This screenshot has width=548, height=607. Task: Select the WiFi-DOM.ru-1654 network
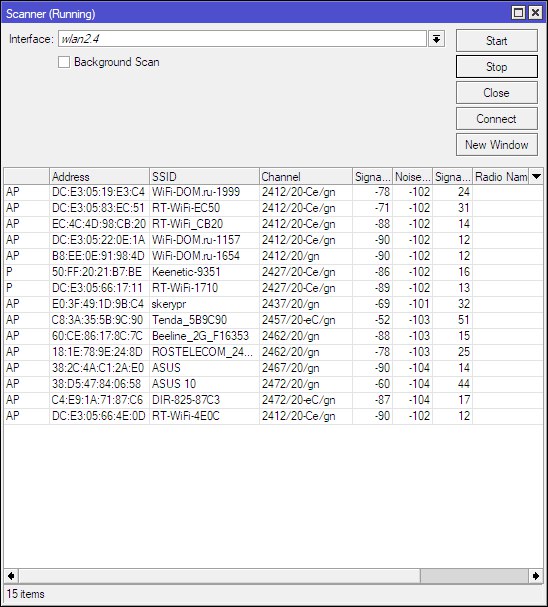pos(274,256)
